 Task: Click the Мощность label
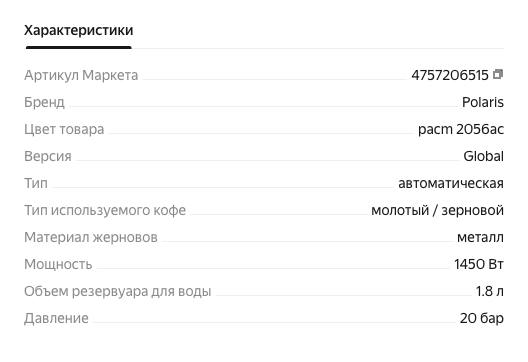(x=58, y=264)
